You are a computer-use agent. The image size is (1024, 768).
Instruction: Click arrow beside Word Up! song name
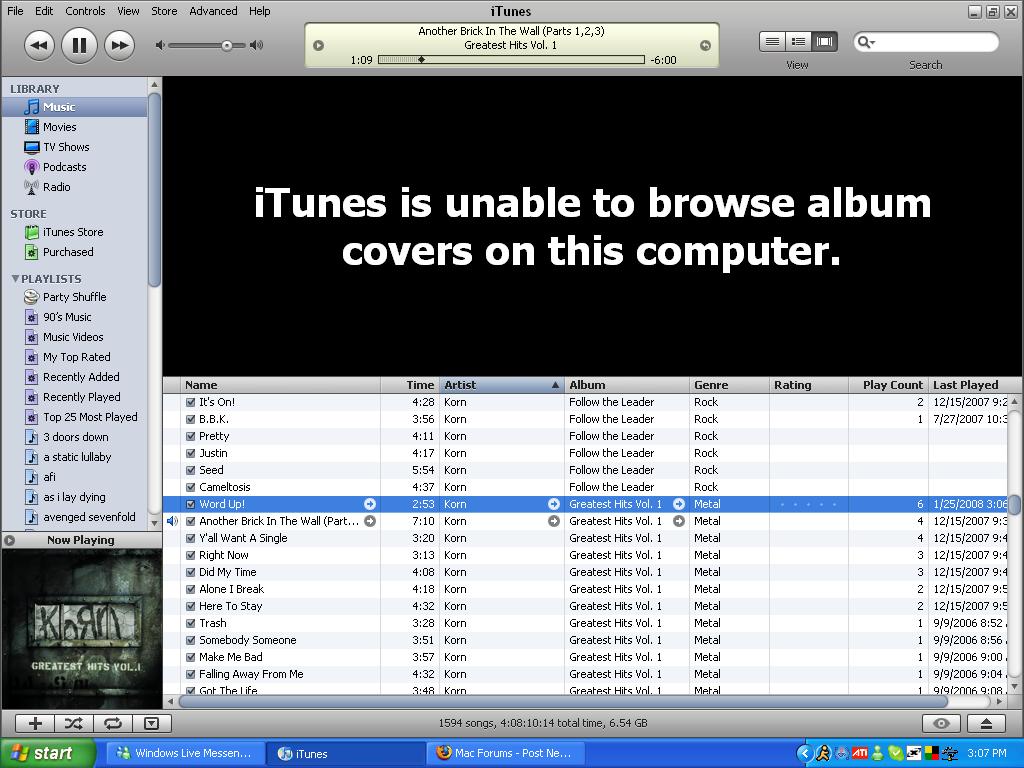(x=370, y=504)
